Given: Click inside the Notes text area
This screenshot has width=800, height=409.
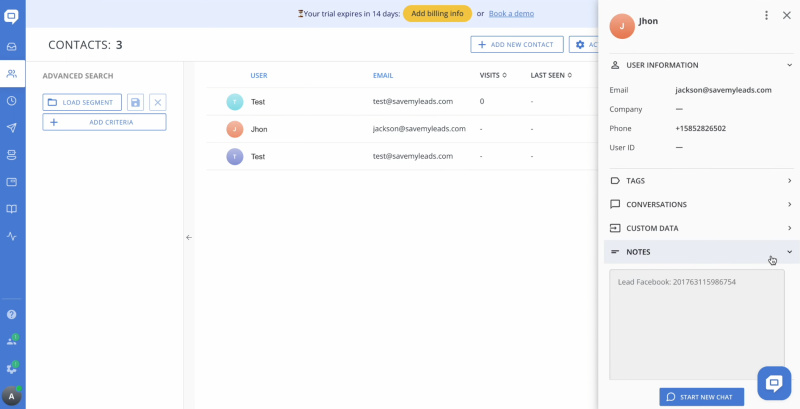Looking at the screenshot, I should click(697, 324).
